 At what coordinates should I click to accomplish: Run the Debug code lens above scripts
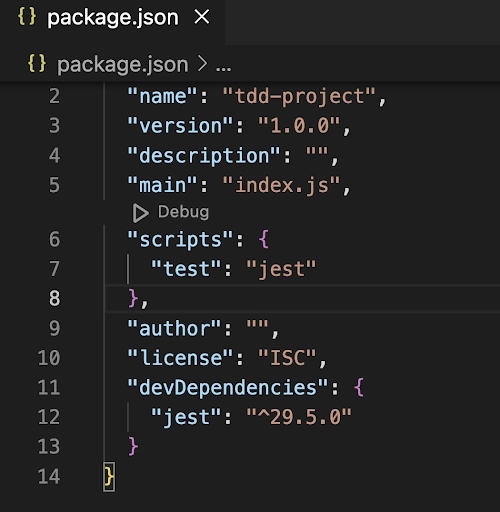(x=171, y=213)
